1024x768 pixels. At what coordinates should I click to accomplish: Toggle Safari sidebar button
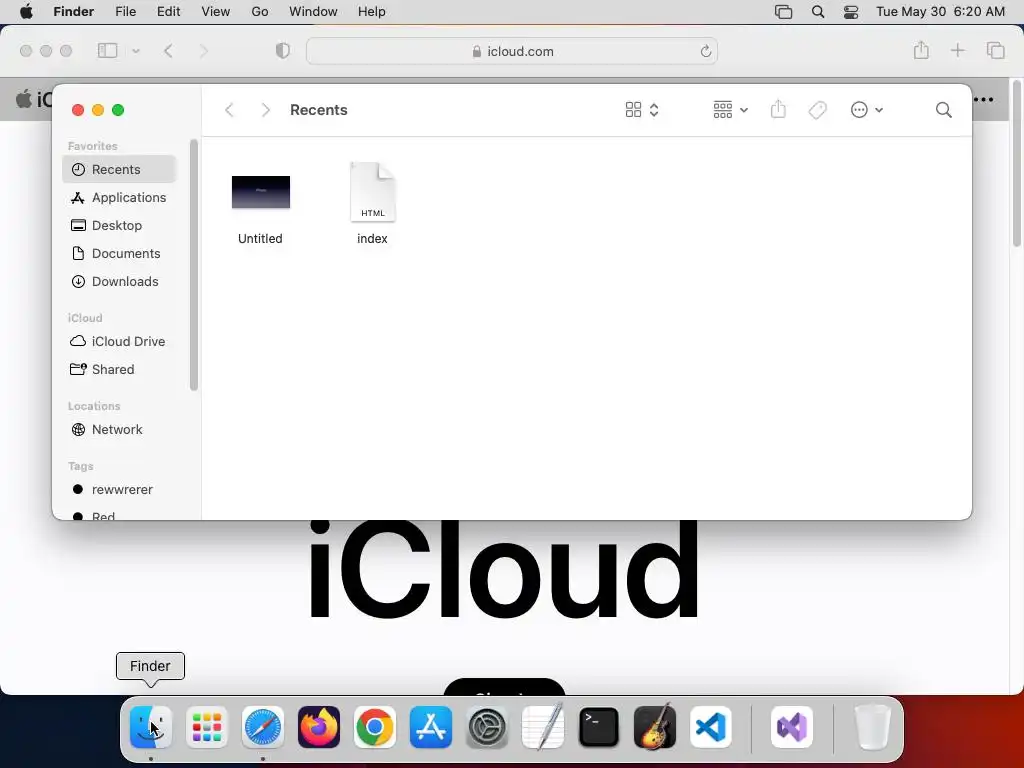pyautogui.click(x=107, y=50)
